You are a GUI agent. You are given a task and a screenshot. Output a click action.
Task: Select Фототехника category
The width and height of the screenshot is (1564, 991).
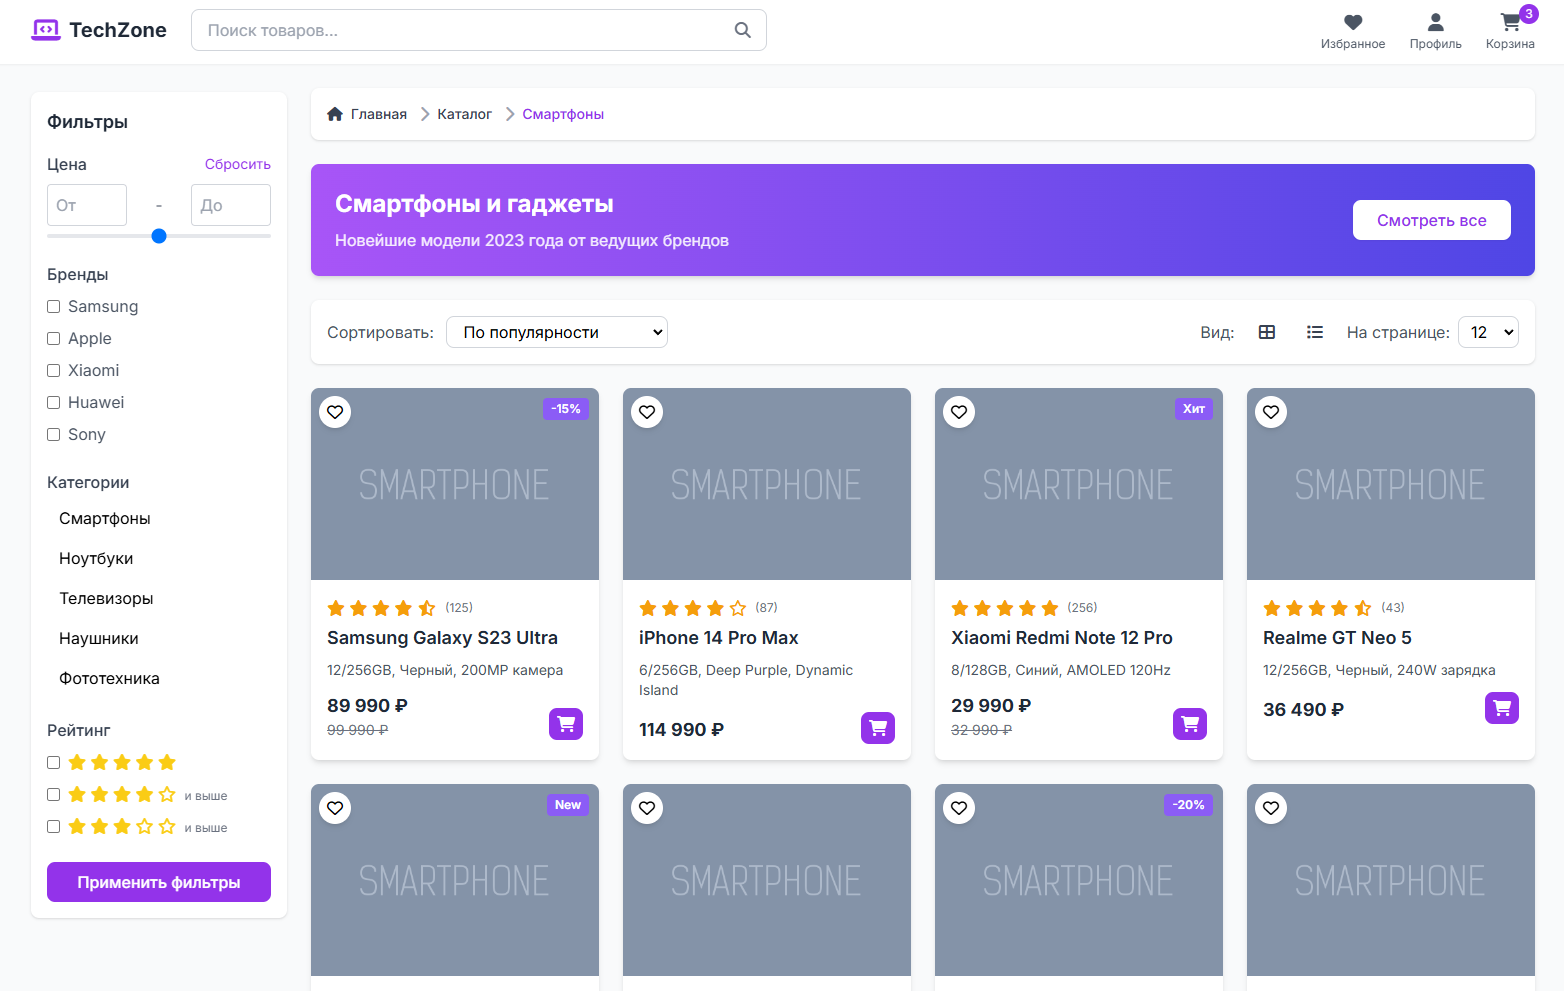point(109,678)
